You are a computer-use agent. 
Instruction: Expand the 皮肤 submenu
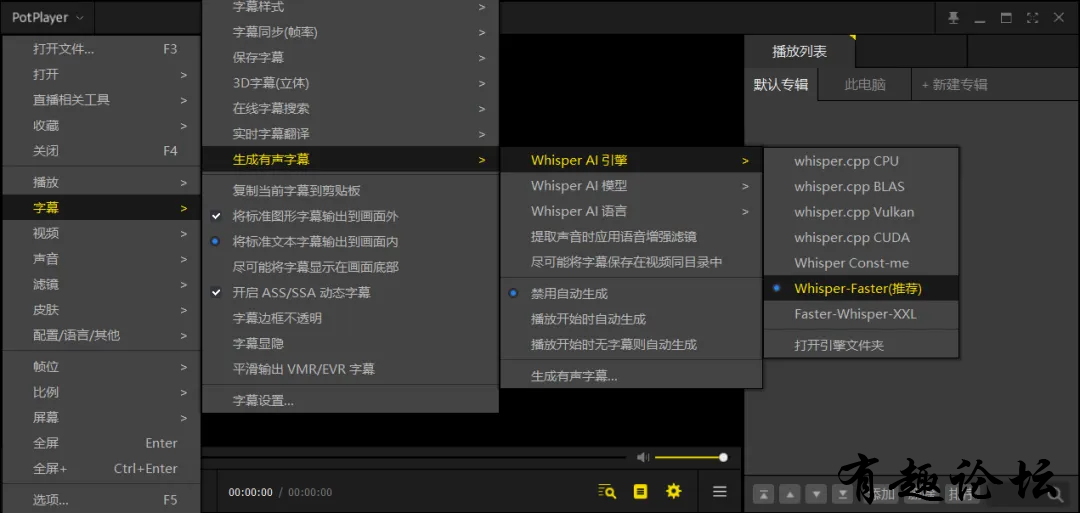(x=102, y=310)
